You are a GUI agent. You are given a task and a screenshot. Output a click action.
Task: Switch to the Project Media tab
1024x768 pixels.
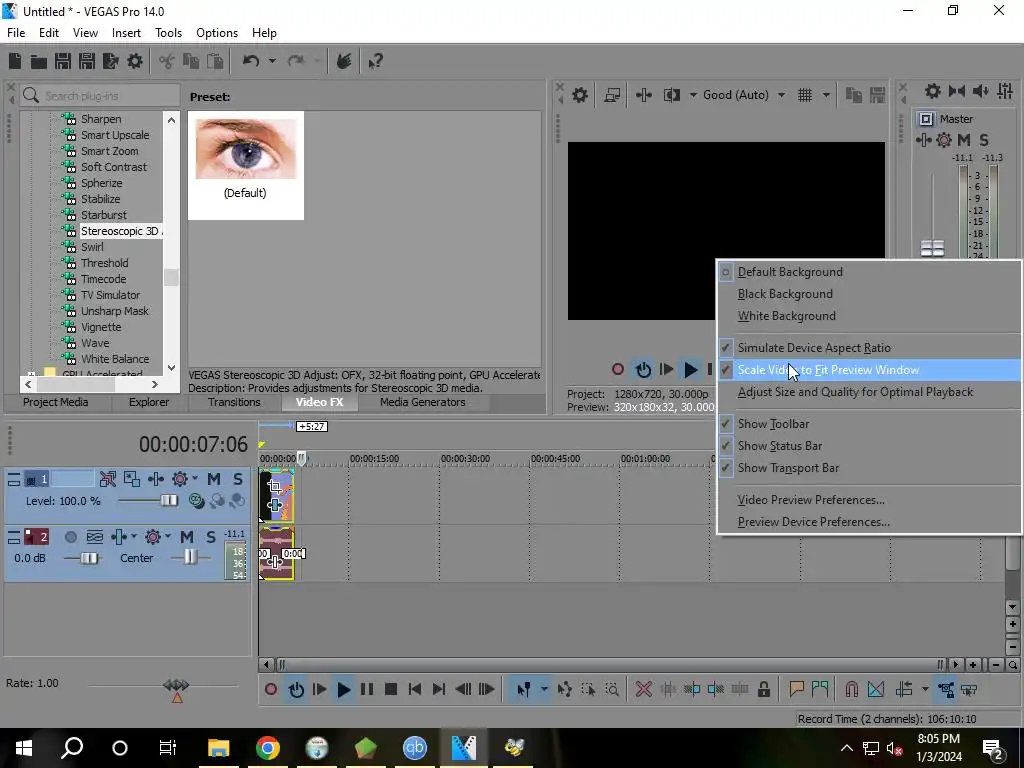click(56, 402)
